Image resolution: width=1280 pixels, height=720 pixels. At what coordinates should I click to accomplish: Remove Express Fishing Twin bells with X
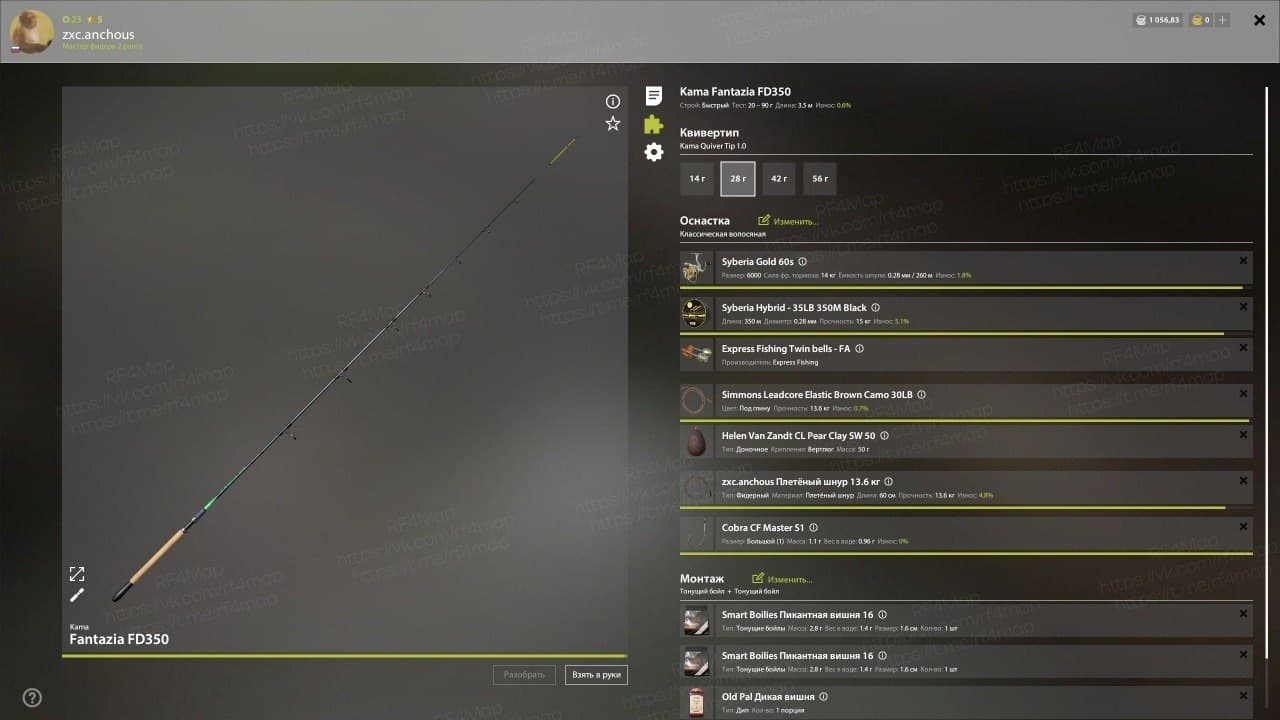(x=1243, y=348)
